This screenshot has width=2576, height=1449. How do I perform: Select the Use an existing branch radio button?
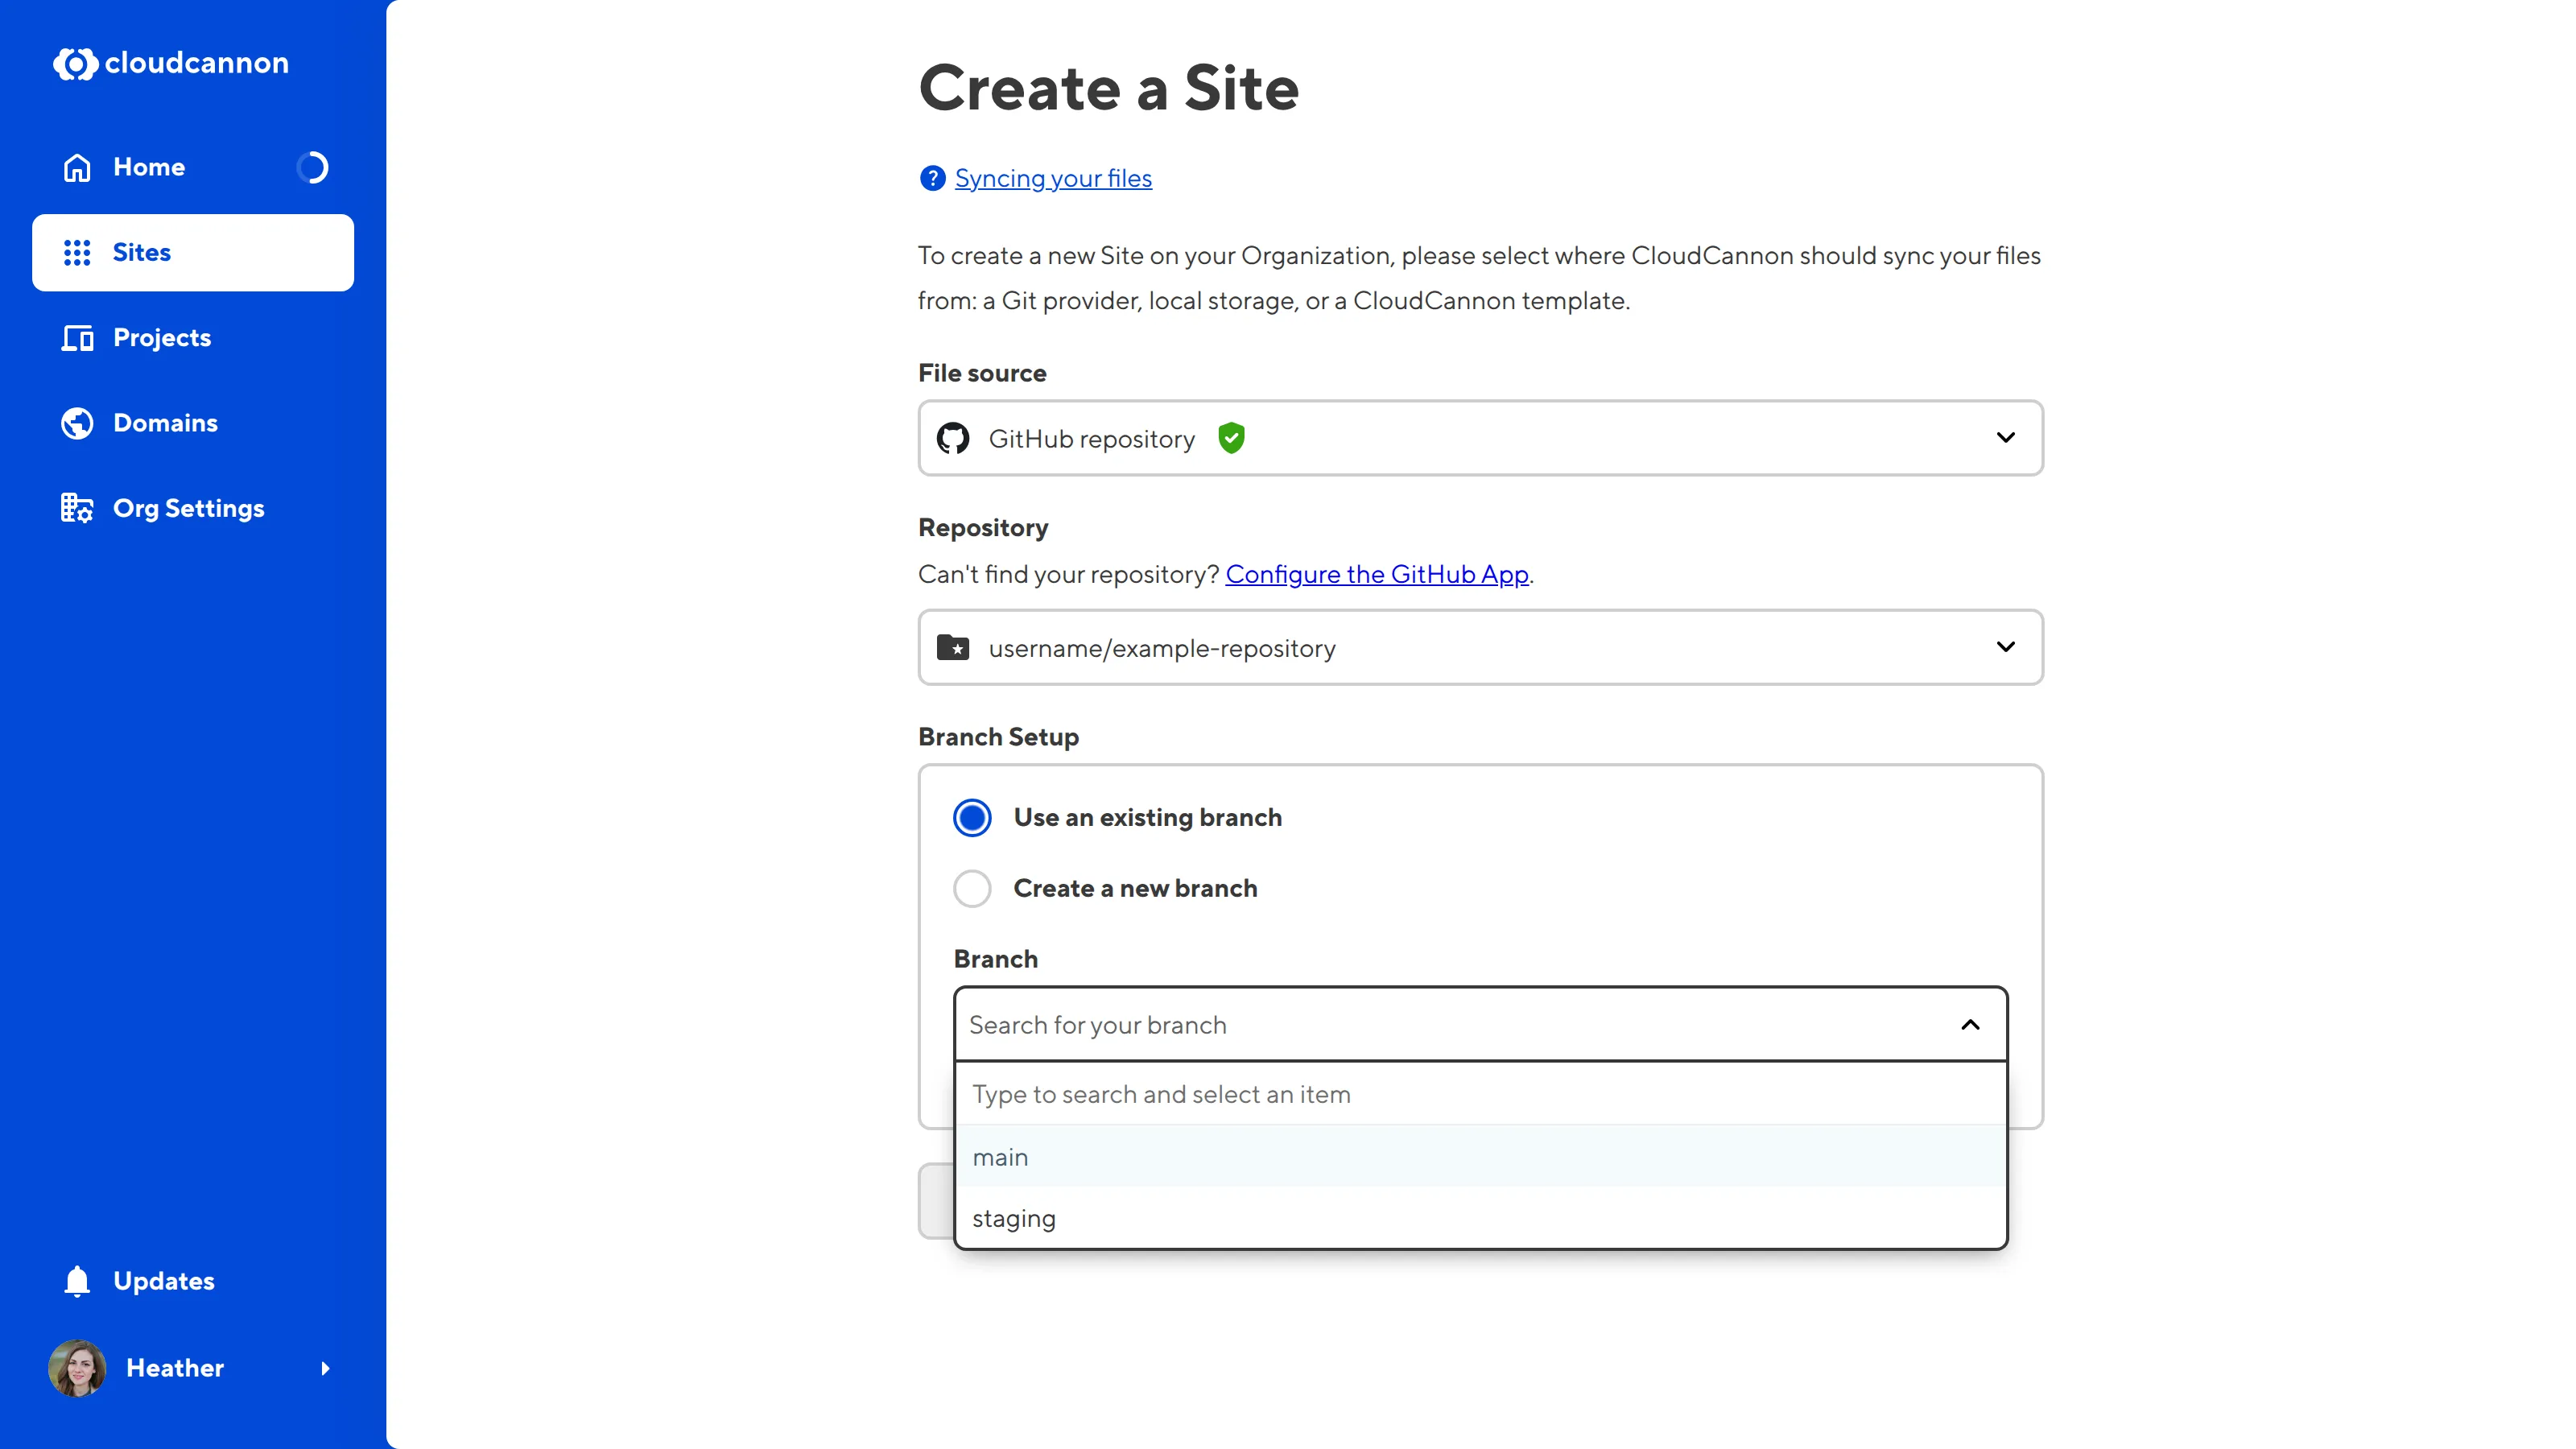point(971,817)
